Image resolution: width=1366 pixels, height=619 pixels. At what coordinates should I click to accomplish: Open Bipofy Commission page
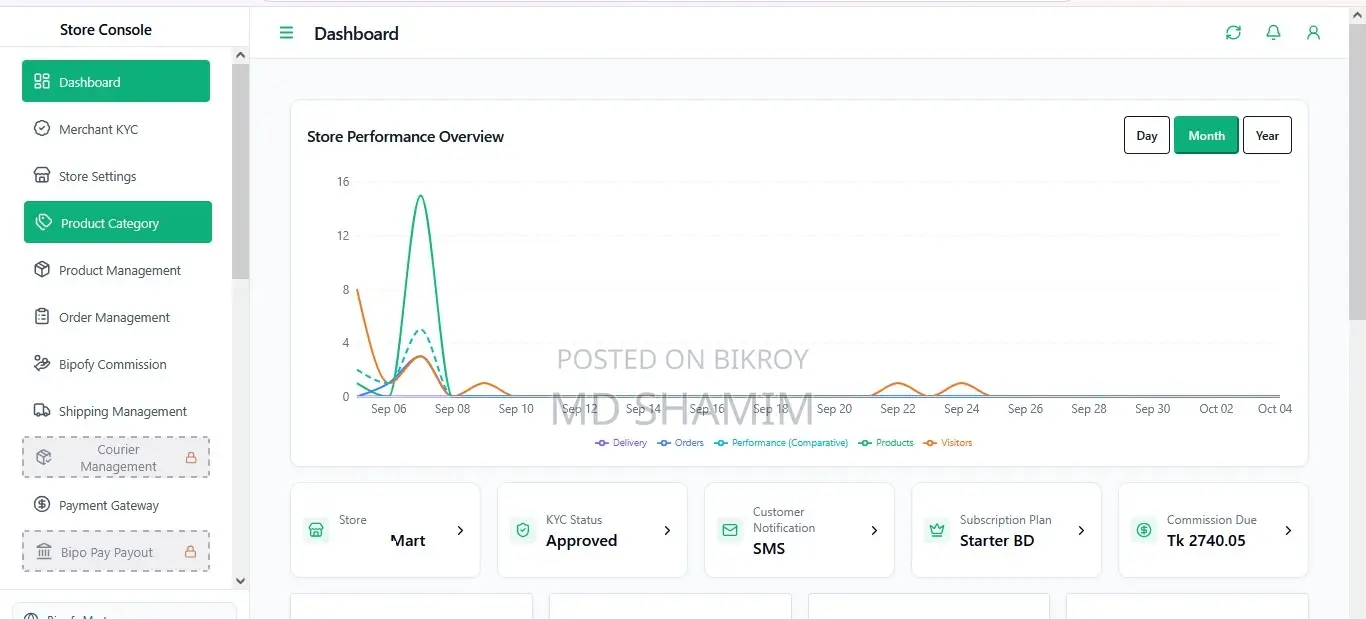[x=116, y=364]
